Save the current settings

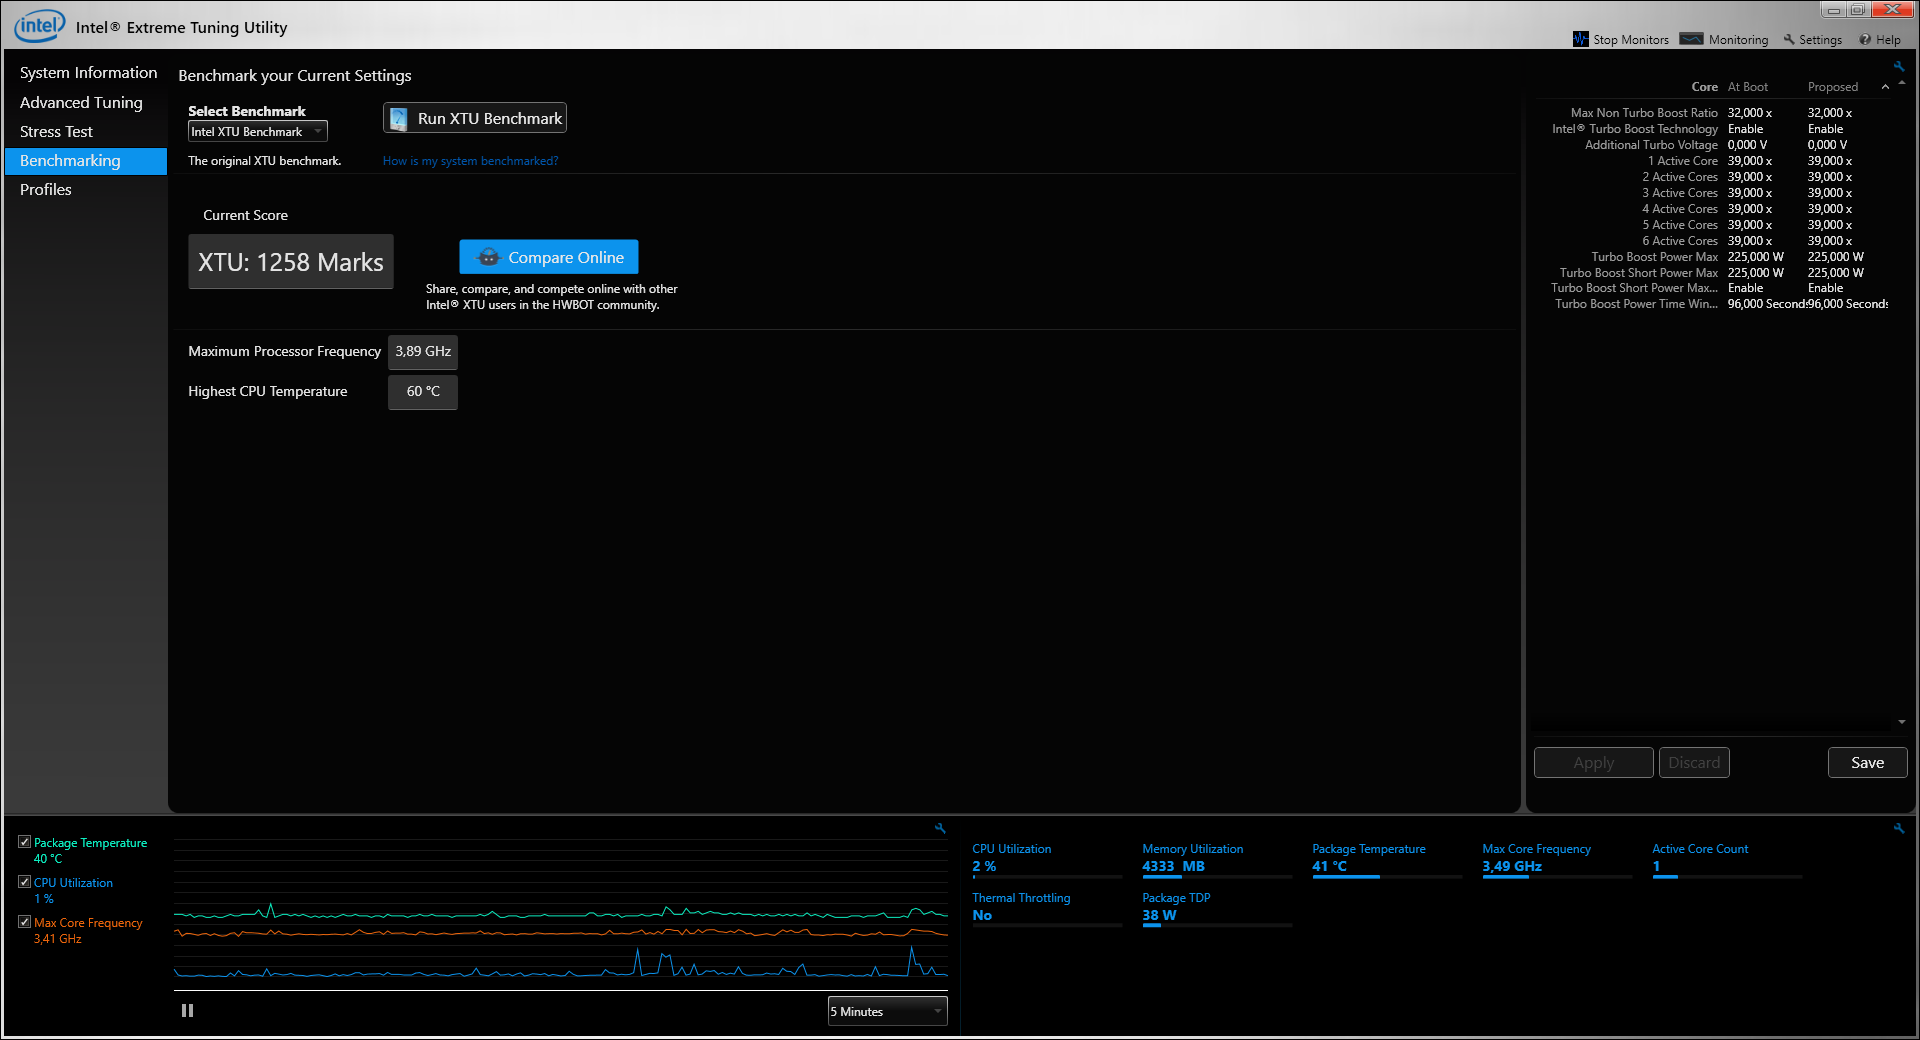1867,763
